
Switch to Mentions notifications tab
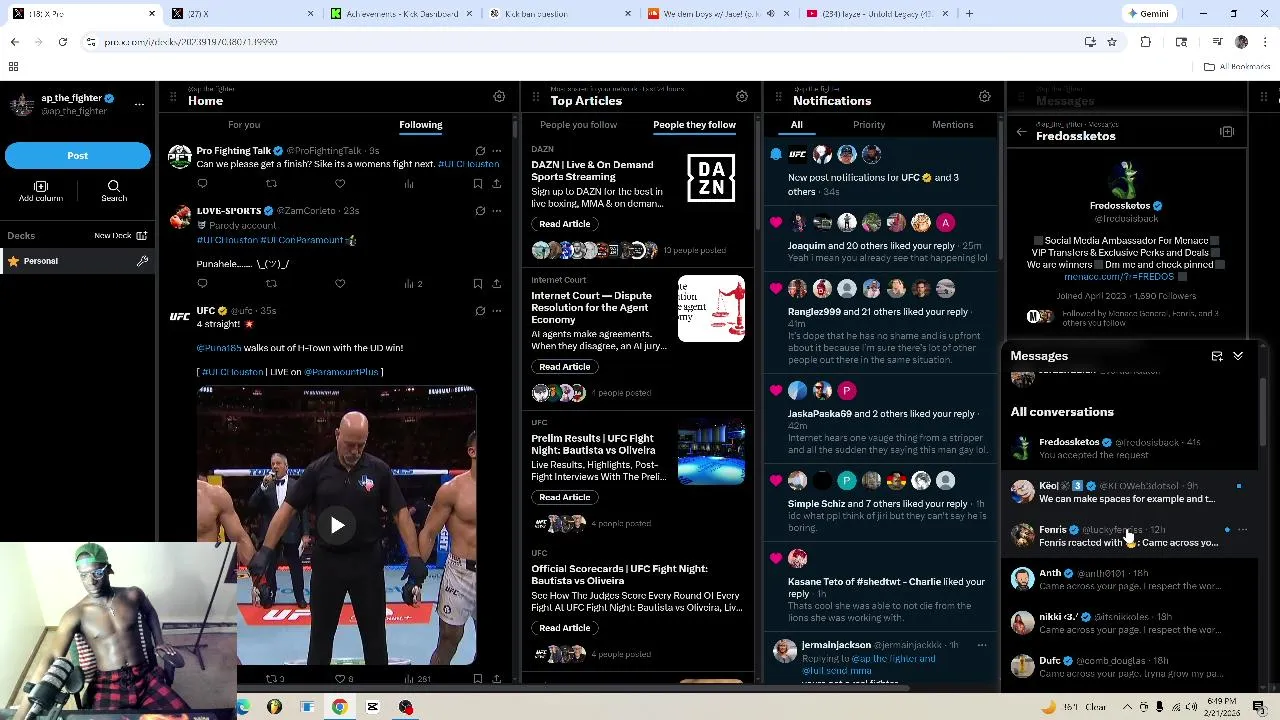(x=953, y=125)
